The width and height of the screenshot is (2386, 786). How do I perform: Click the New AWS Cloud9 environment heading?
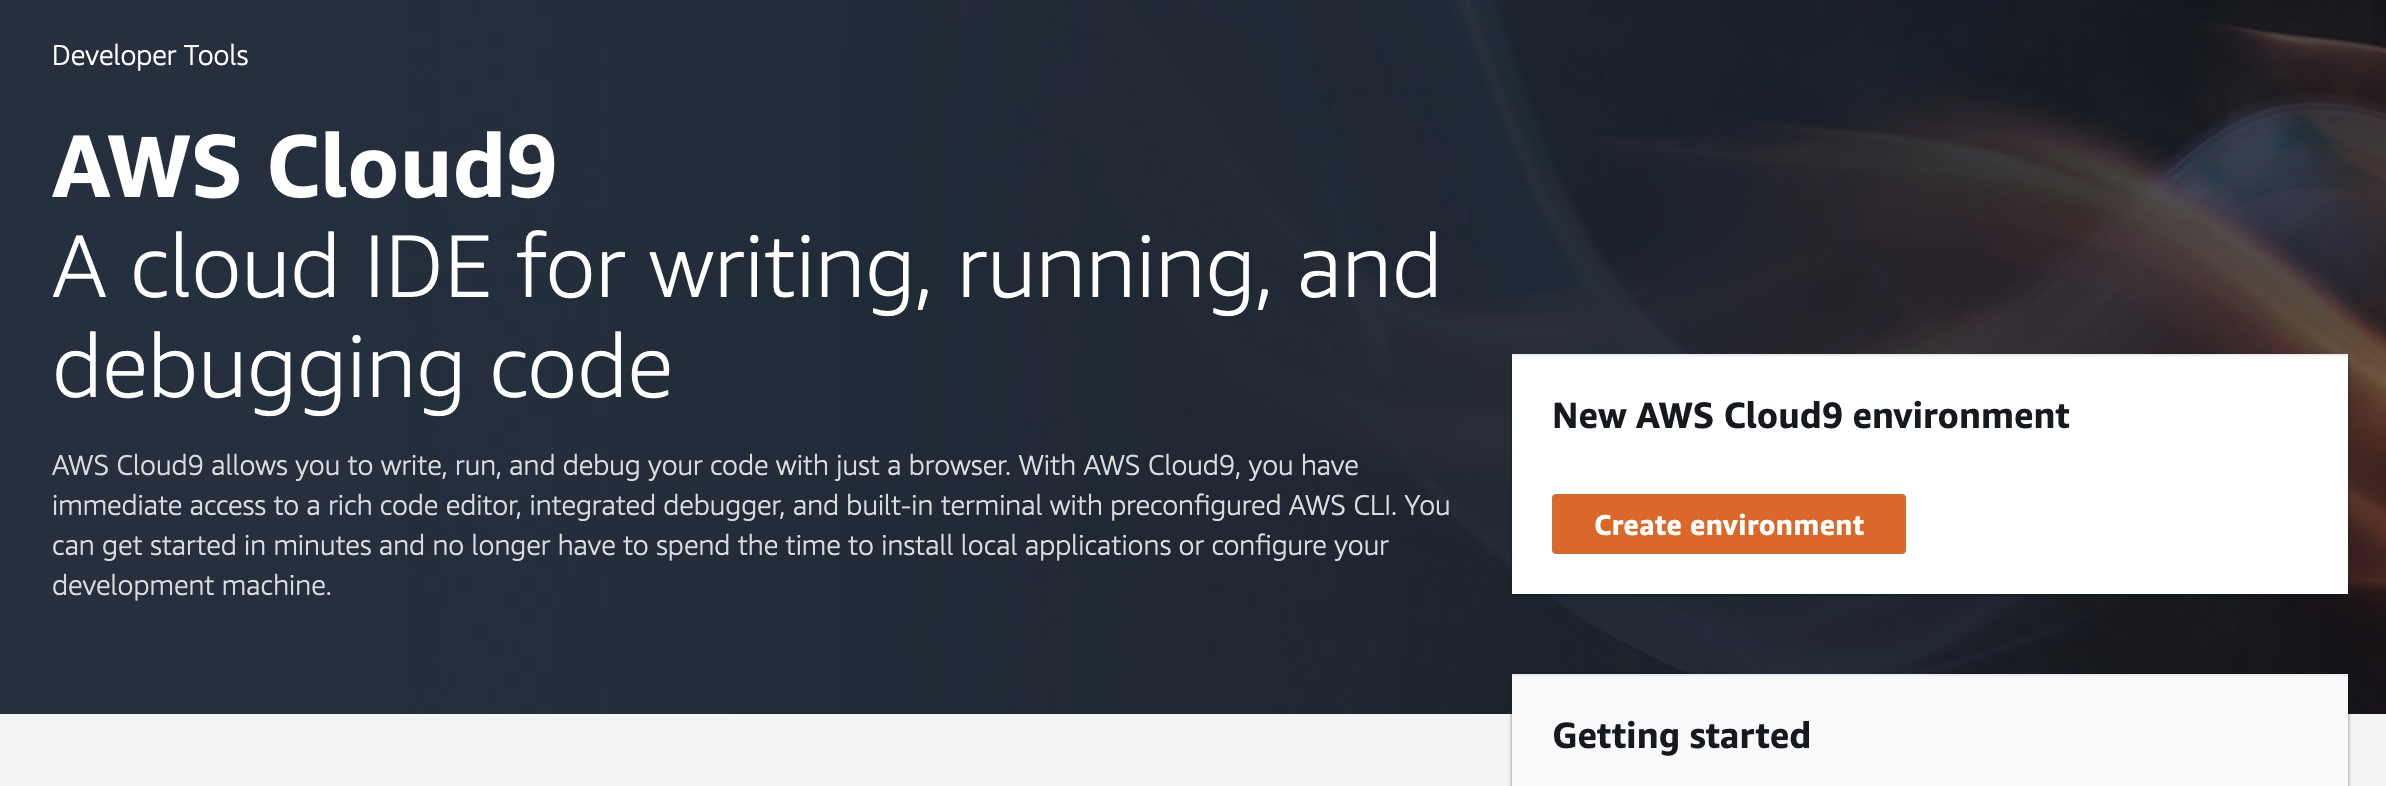point(1810,415)
